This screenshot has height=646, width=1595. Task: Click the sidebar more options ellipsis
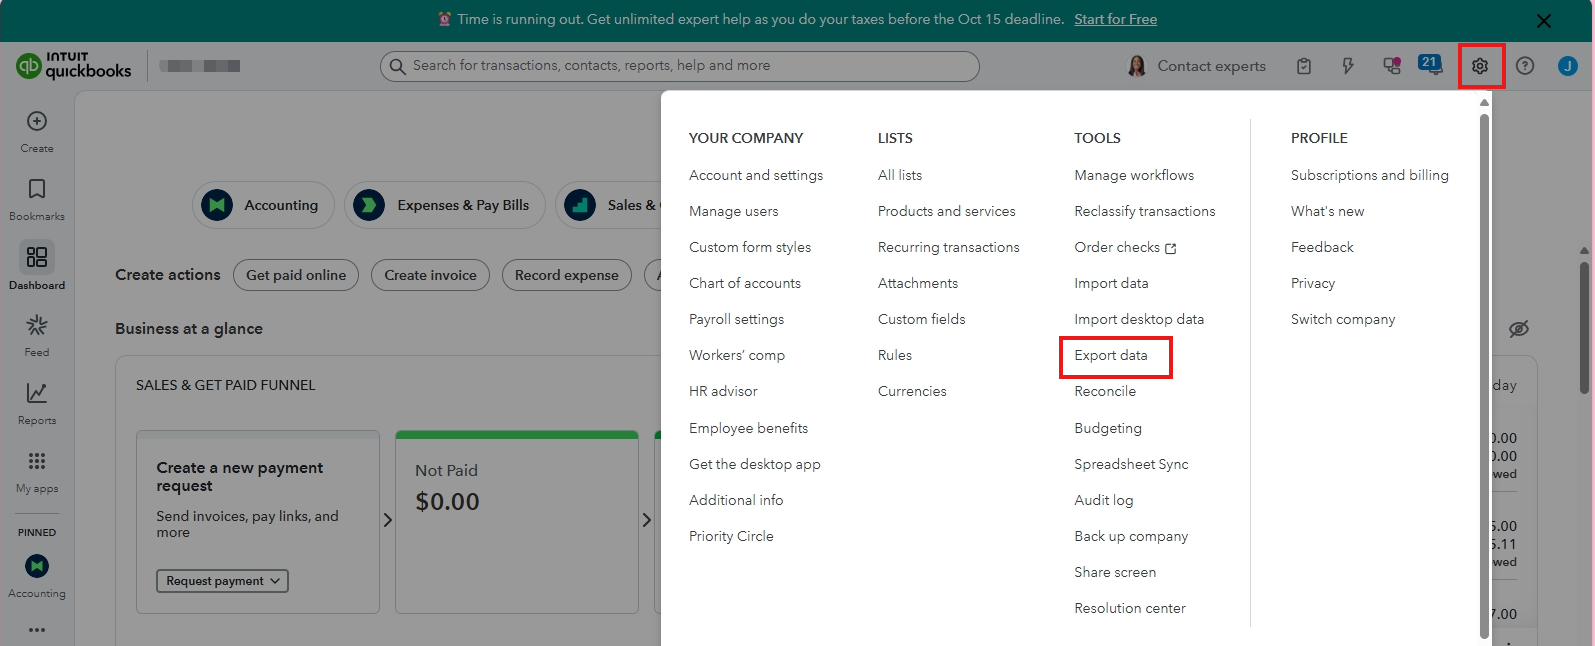pos(37,630)
